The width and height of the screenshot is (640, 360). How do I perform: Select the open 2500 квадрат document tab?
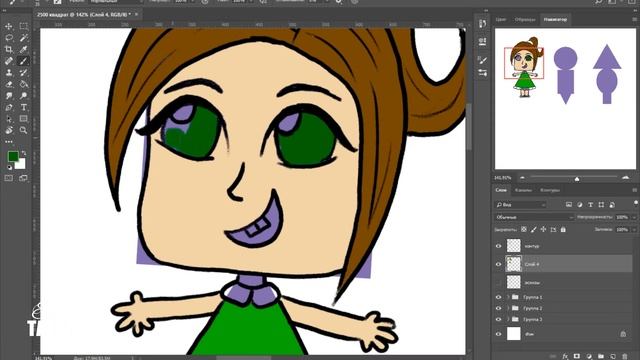(x=84, y=15)
